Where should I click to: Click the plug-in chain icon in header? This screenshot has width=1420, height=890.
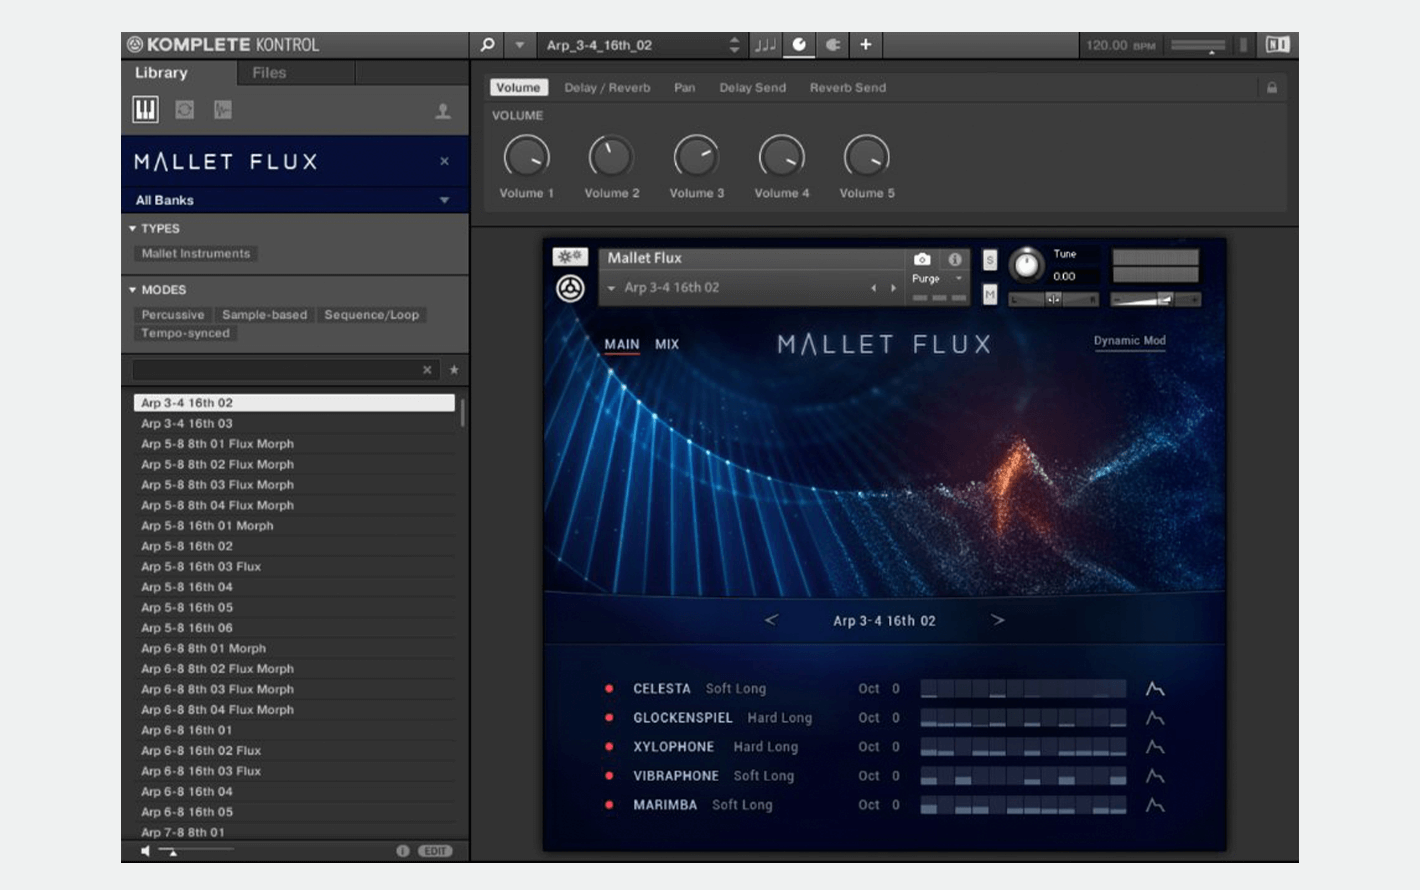click(x=832, y=45)
